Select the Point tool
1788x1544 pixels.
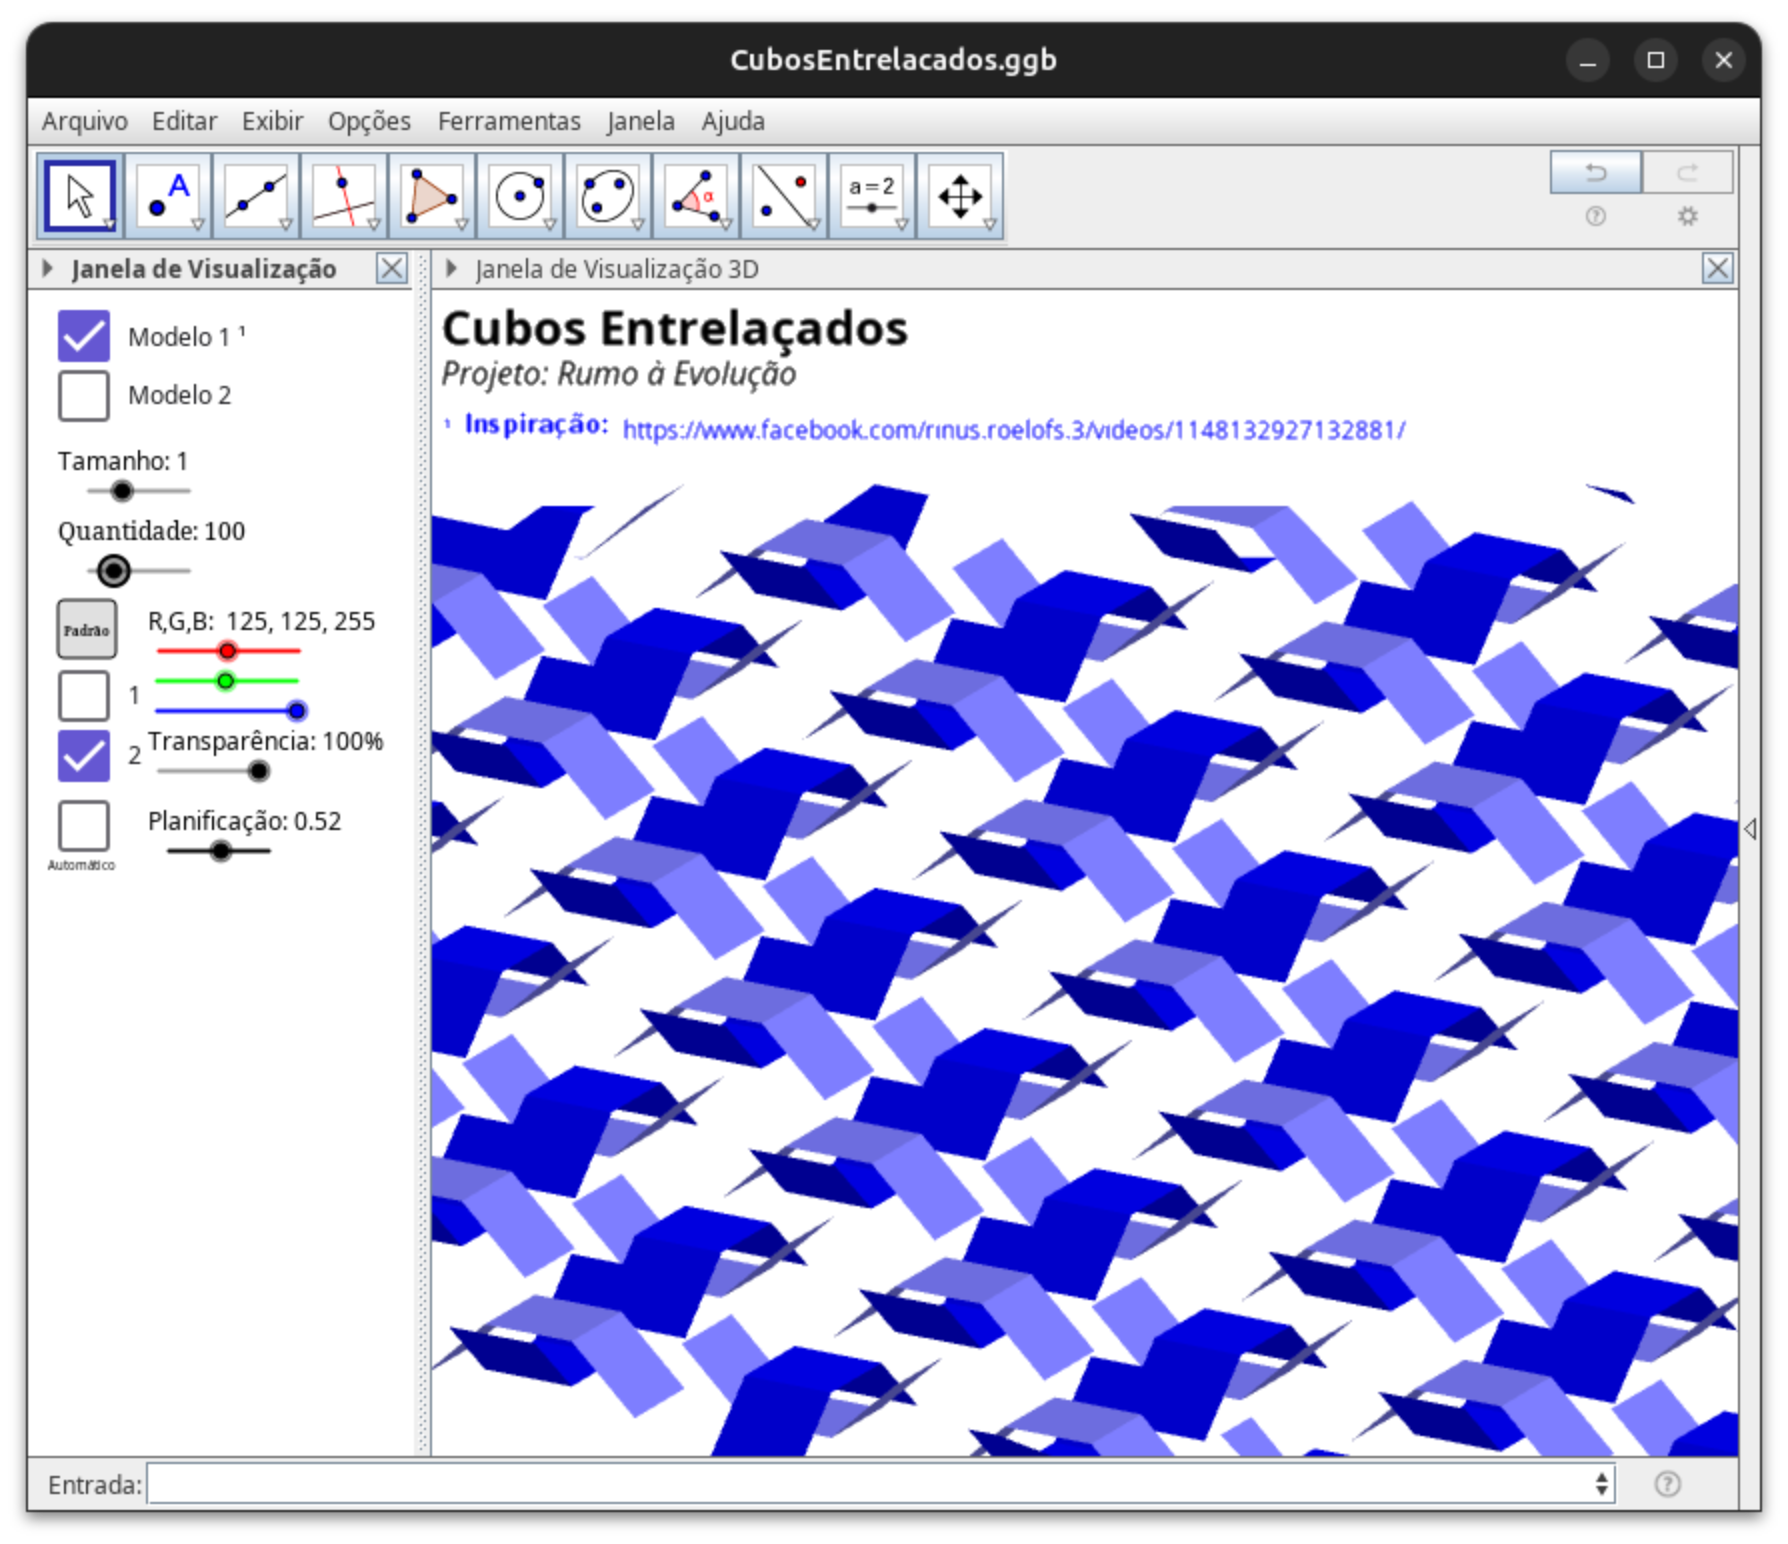coord(168,196)
